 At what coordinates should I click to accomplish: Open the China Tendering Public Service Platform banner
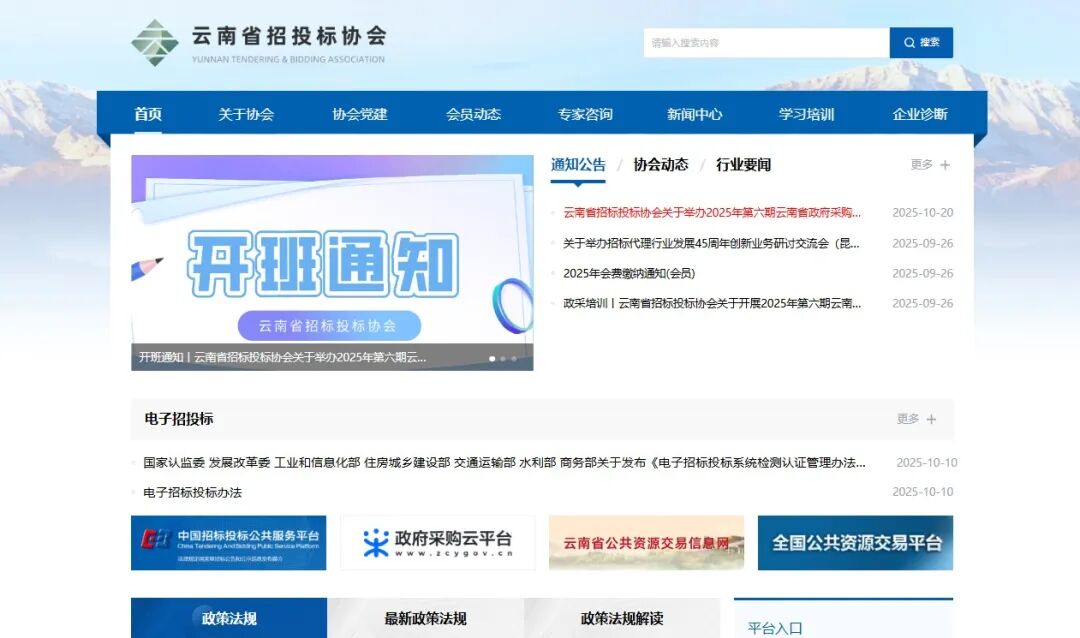228,543
